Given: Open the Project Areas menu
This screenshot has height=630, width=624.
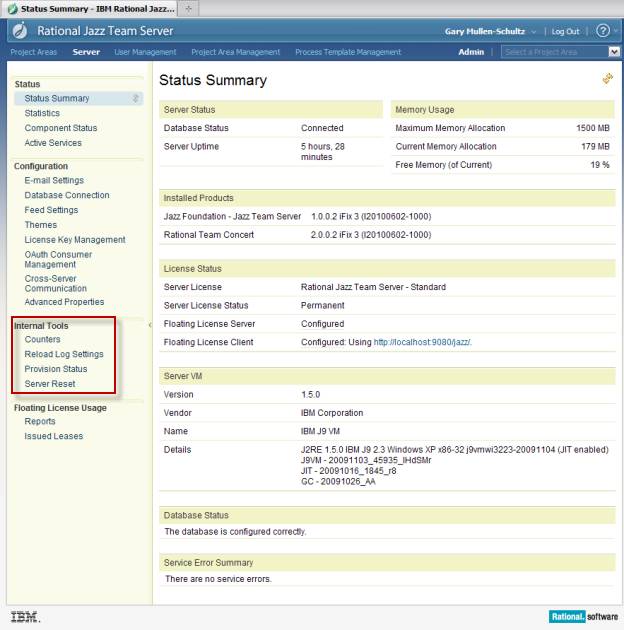Looking at the screenshot, I should (x=34, y=52).
